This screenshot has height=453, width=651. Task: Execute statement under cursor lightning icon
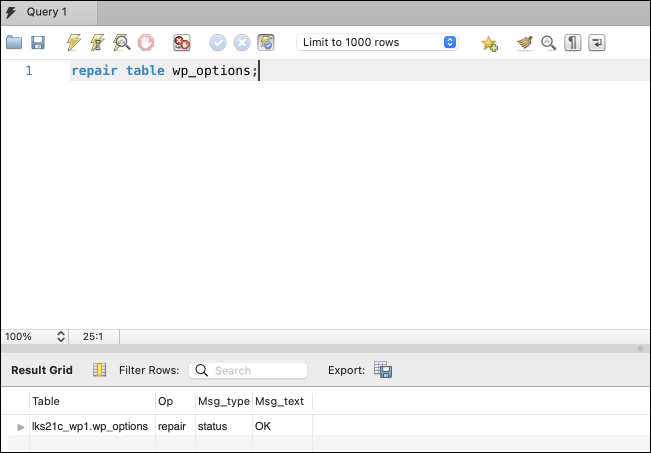click(x=98, y=42)
